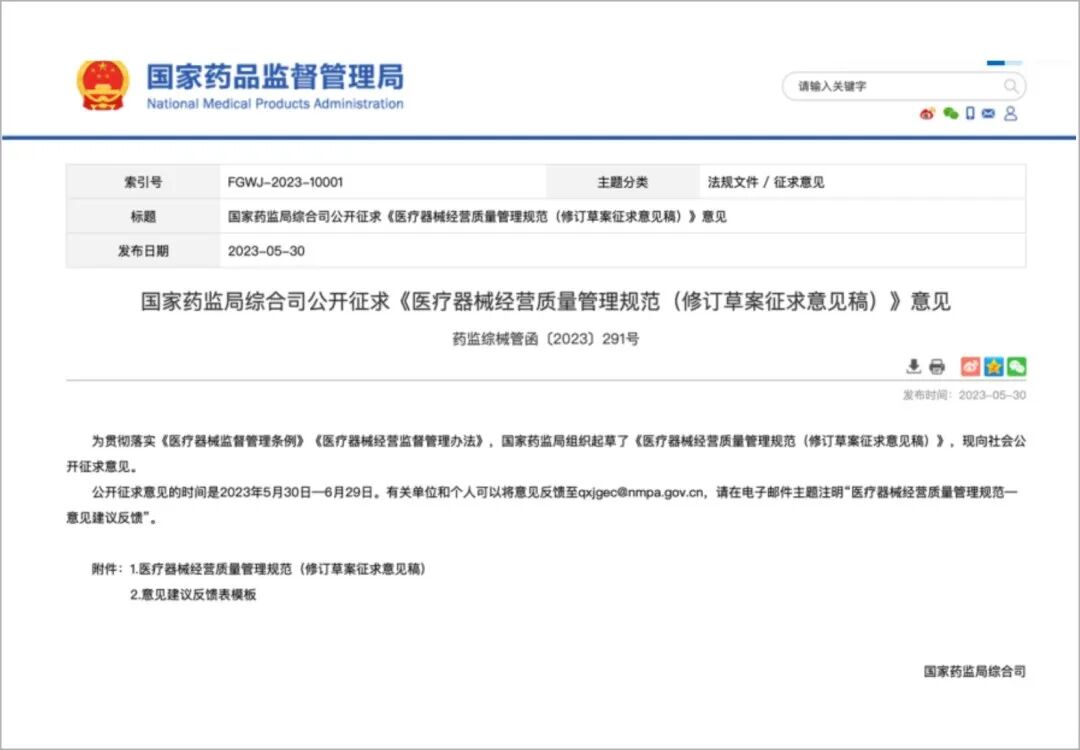Viewport: 1080px width, 750px height.
Task: Click the download icon below the notice title
Action: [x=914, y=366]
